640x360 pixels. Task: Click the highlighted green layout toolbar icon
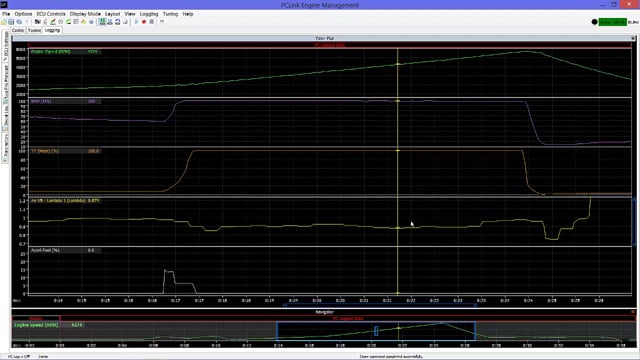pyautogui.click(x=102, y=22)
